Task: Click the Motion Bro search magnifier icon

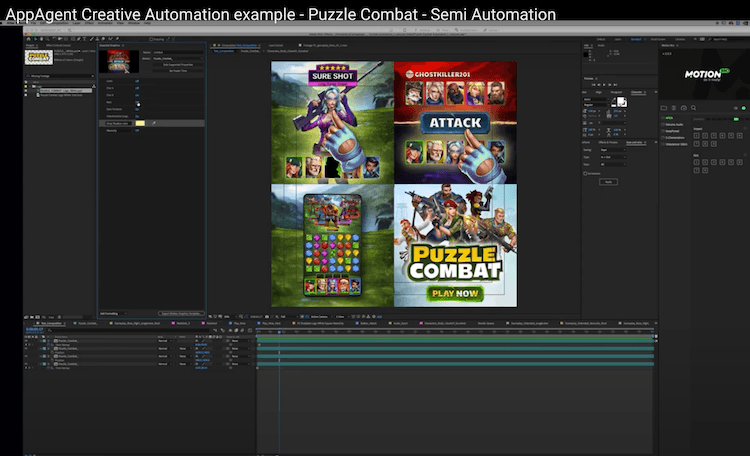Action: tap(694, 108)
